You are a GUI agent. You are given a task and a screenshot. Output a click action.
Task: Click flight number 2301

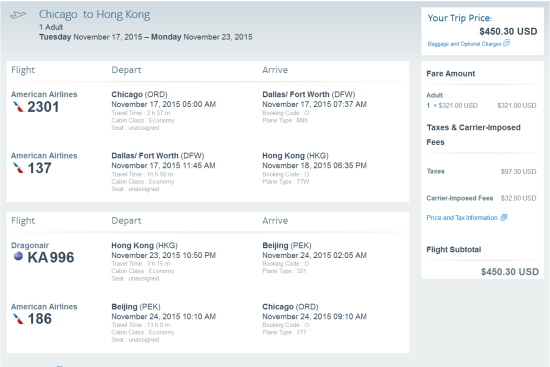tap(43, 107)
